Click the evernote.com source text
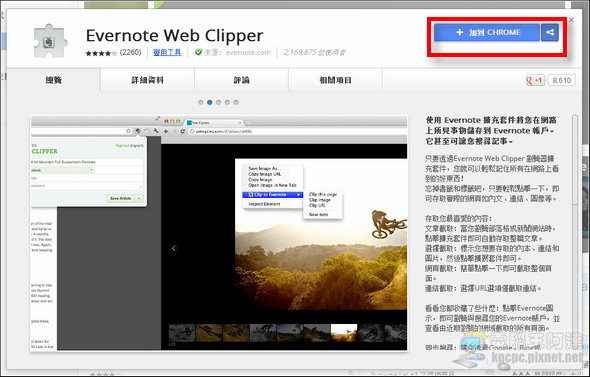The image size is (590, 377). click(x=248, y=52)
